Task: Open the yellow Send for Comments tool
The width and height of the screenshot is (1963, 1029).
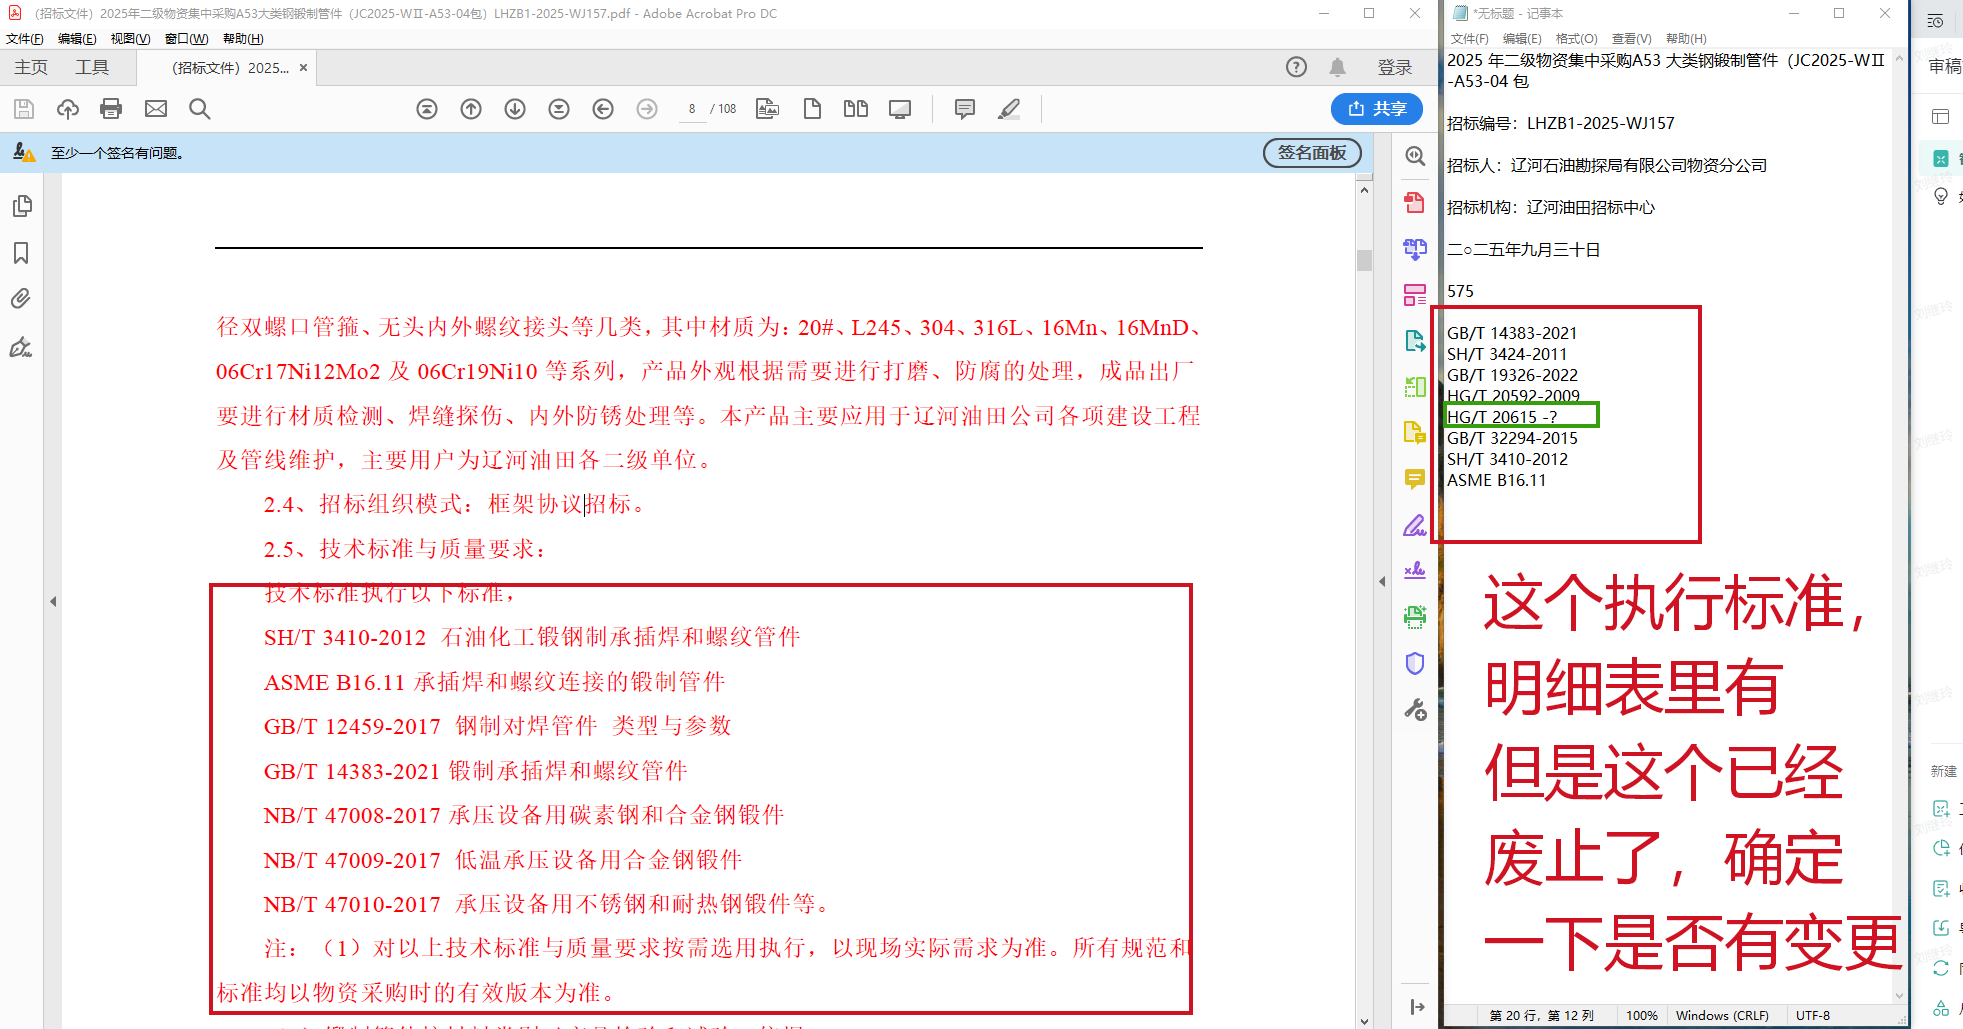Action: (1415, 432)
